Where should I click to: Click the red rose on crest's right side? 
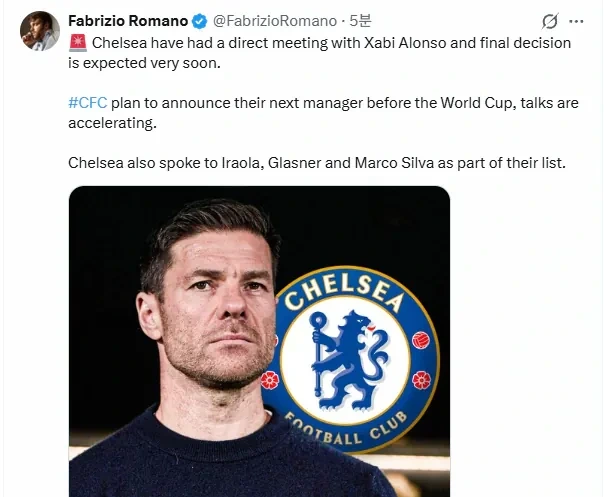click(x=421, y=380)
